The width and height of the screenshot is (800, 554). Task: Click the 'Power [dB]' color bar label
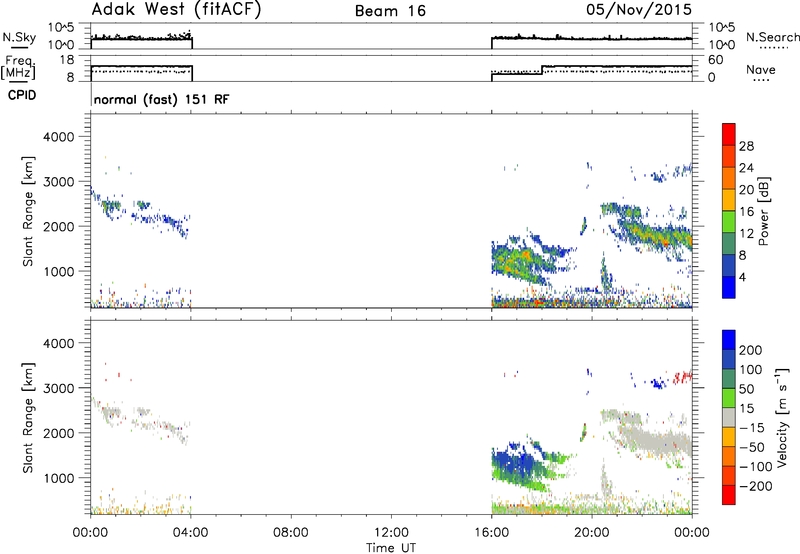coord(763,211)
